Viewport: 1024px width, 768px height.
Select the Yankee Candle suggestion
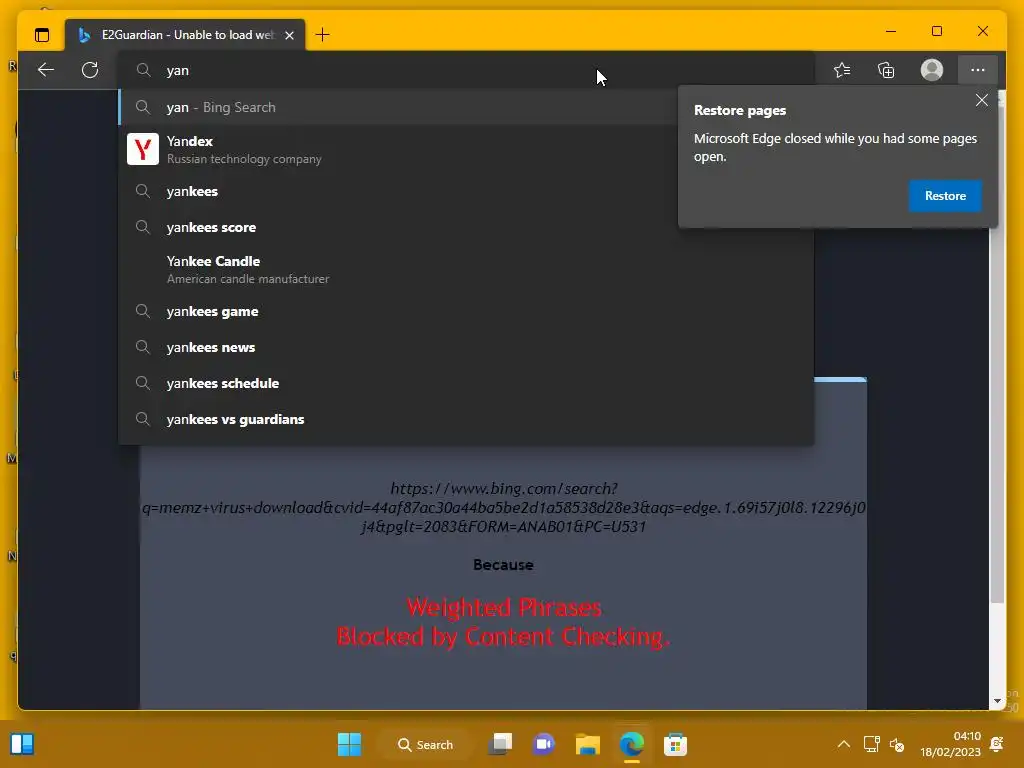pos(466,269)
